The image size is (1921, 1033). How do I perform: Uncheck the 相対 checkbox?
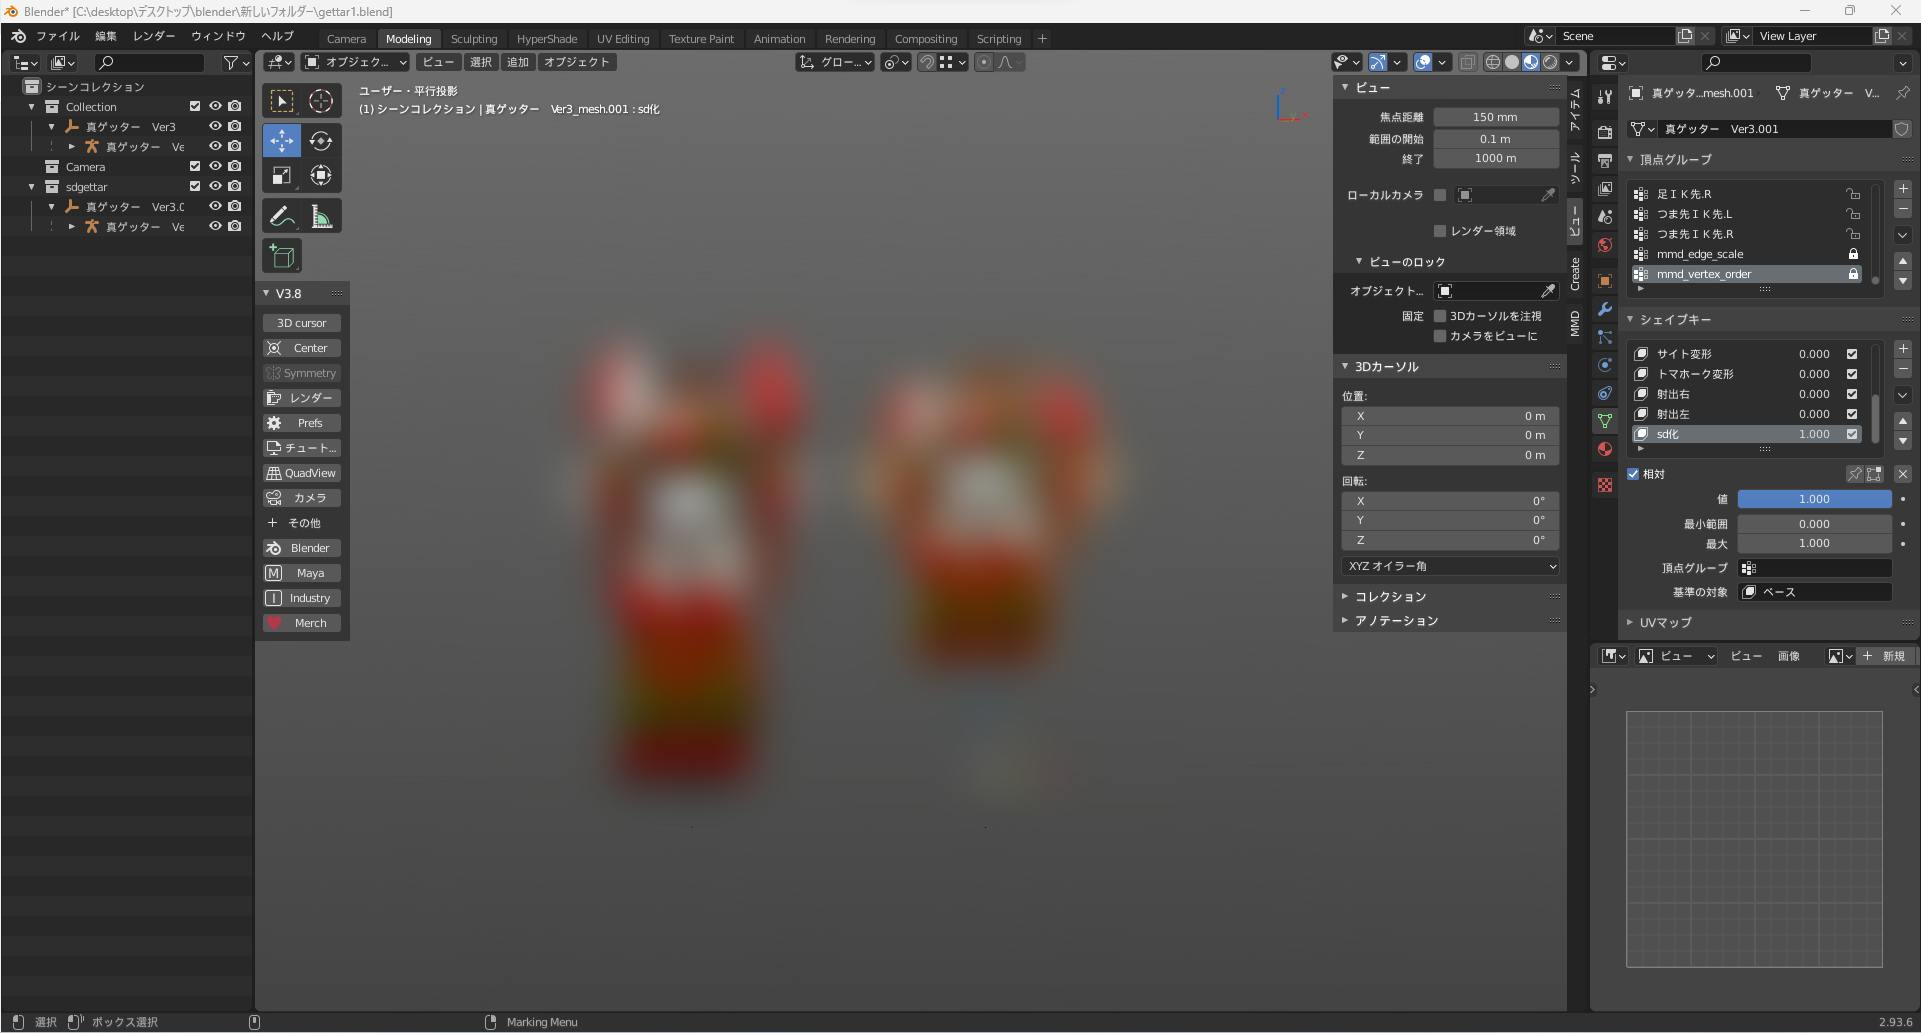pyautogui.click(x=1633, y=474)
